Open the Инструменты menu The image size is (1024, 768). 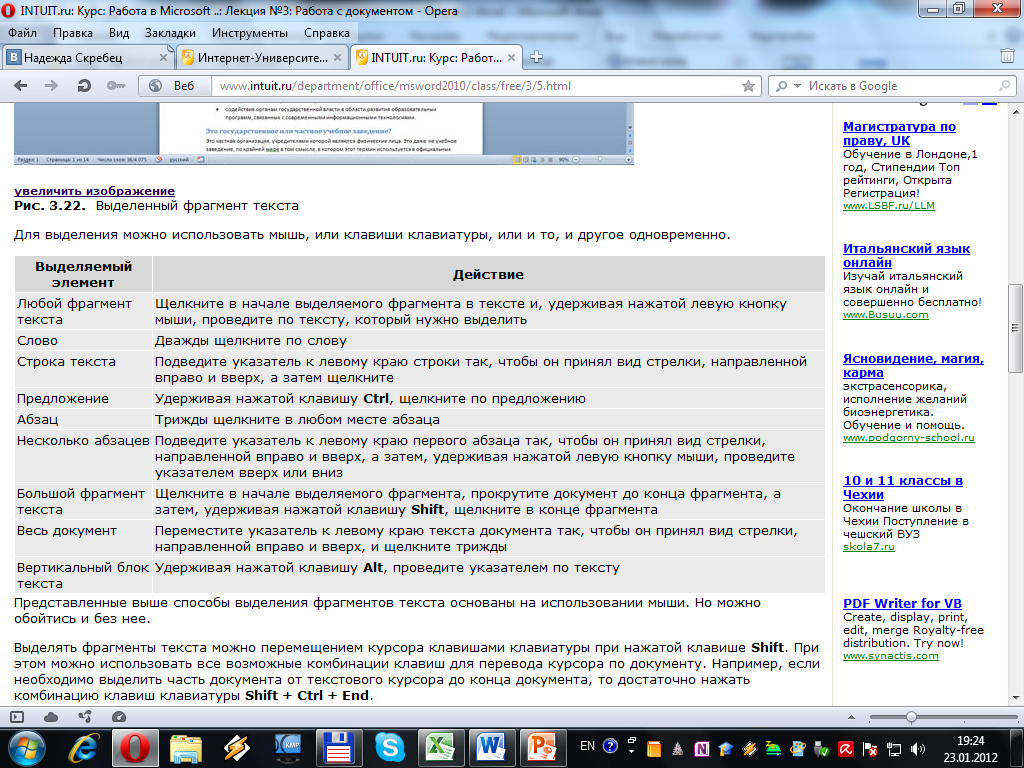249,33
